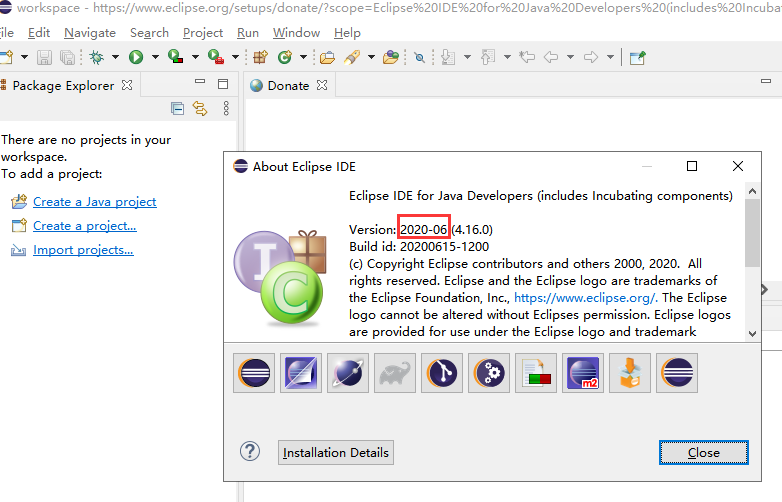782x502 pixels.
Task: Open the Search menu
Action: (x=149, y=33)
